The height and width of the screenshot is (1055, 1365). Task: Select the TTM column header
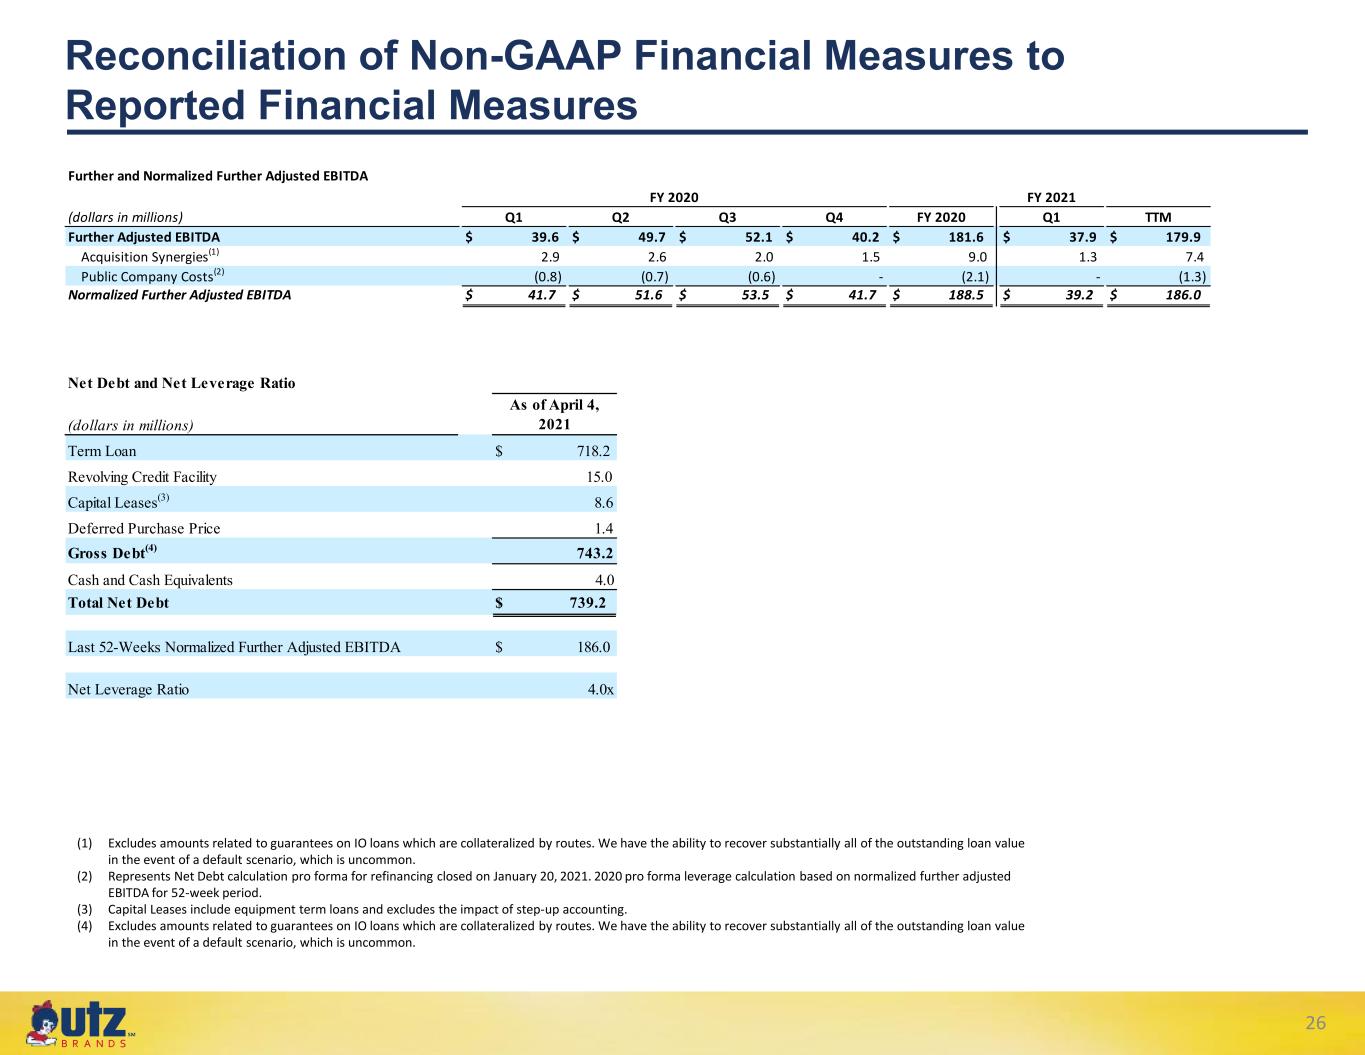point(1158,217)
